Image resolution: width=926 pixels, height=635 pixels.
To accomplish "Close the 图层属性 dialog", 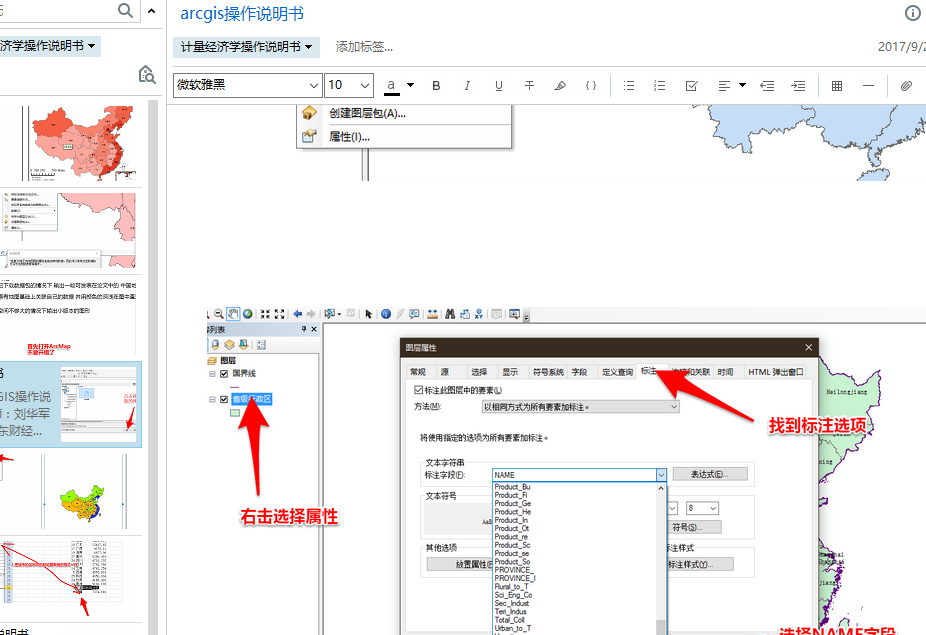I will tap(808, 347).
